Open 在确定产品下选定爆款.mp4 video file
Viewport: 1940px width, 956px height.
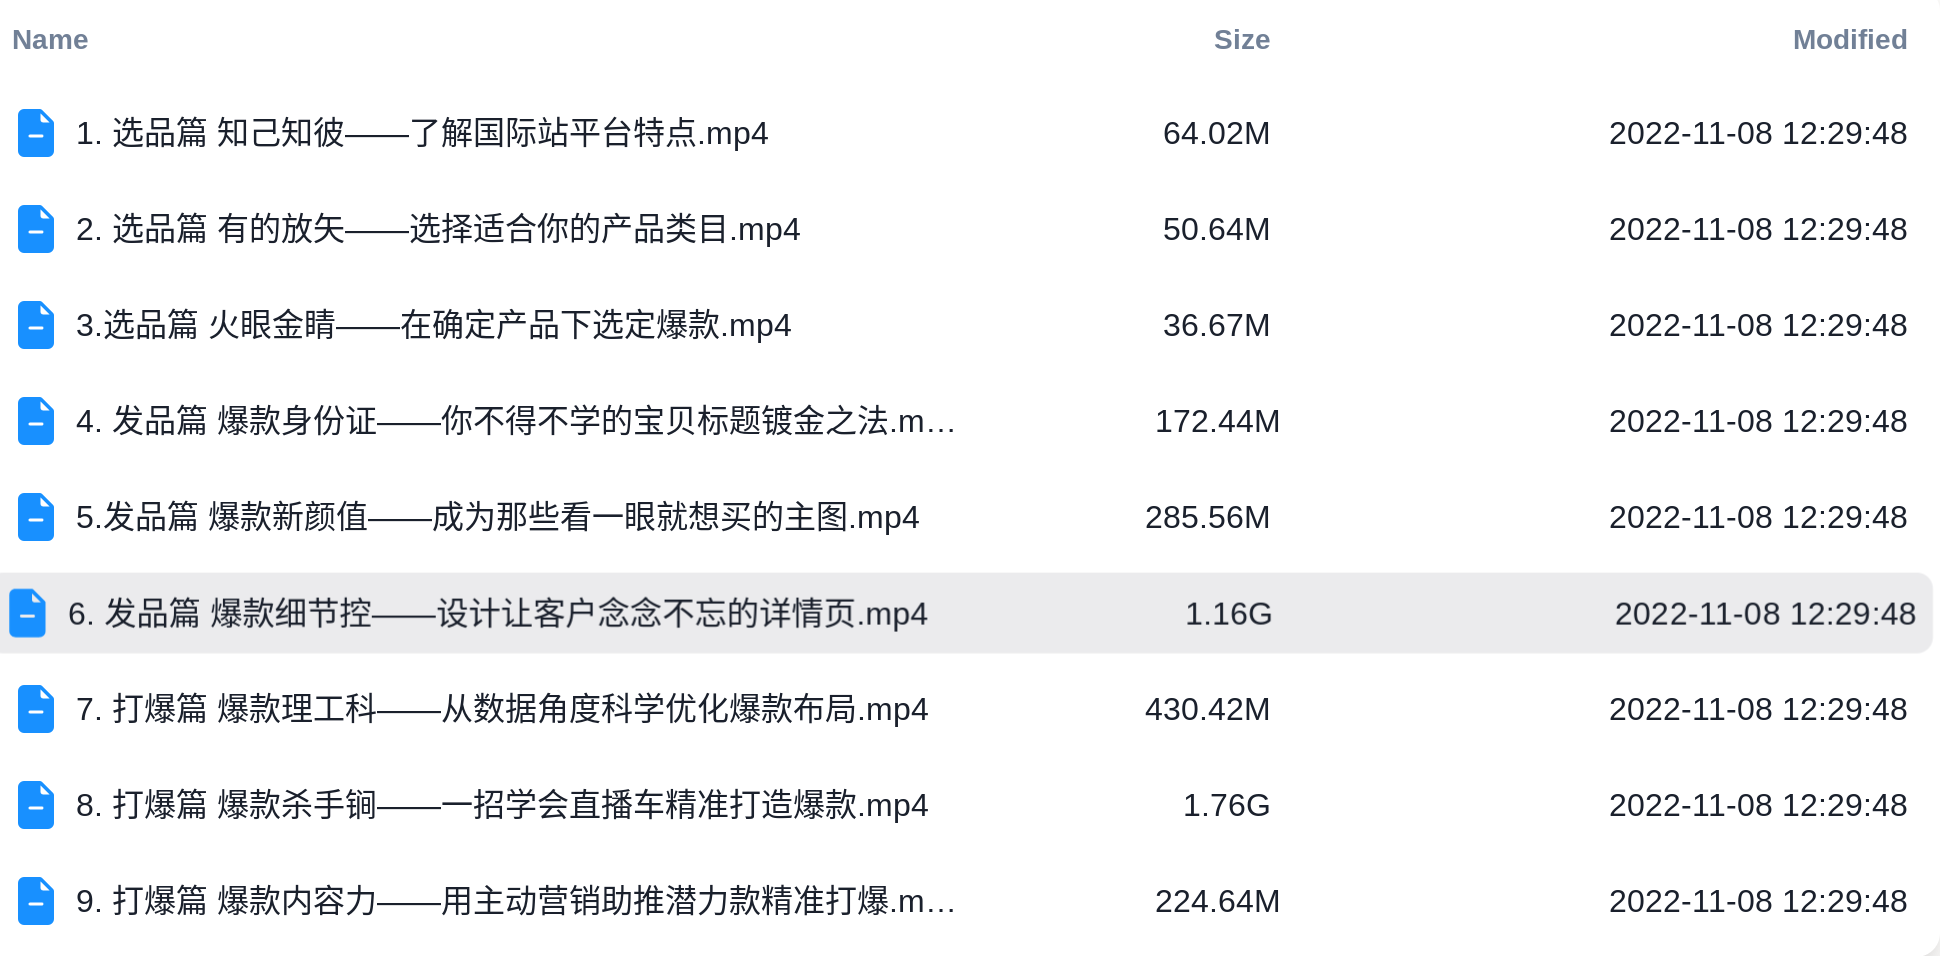point(434,325)
